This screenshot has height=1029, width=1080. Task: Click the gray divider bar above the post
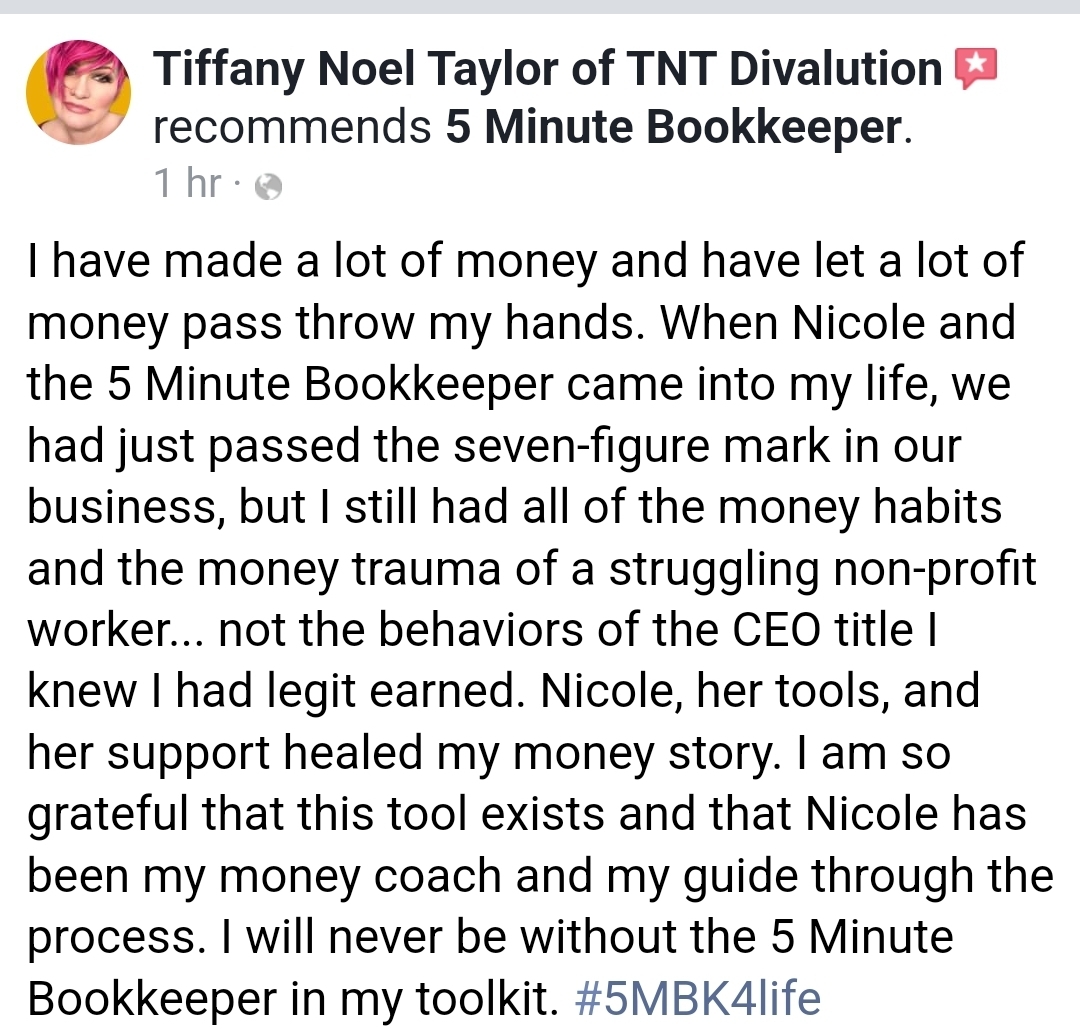click(540, 7)
